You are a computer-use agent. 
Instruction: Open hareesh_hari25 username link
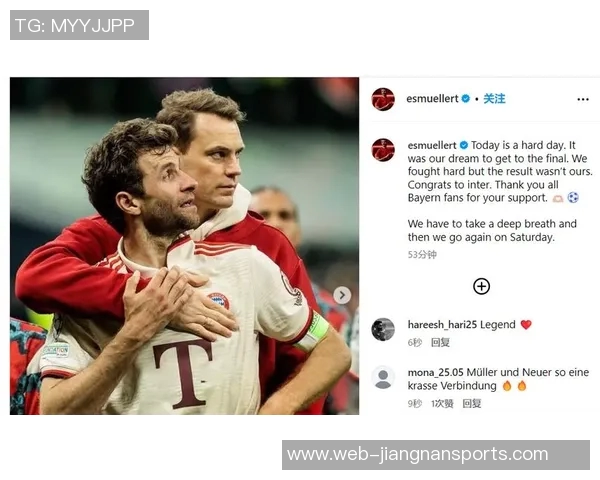click(x=442, y=325)
